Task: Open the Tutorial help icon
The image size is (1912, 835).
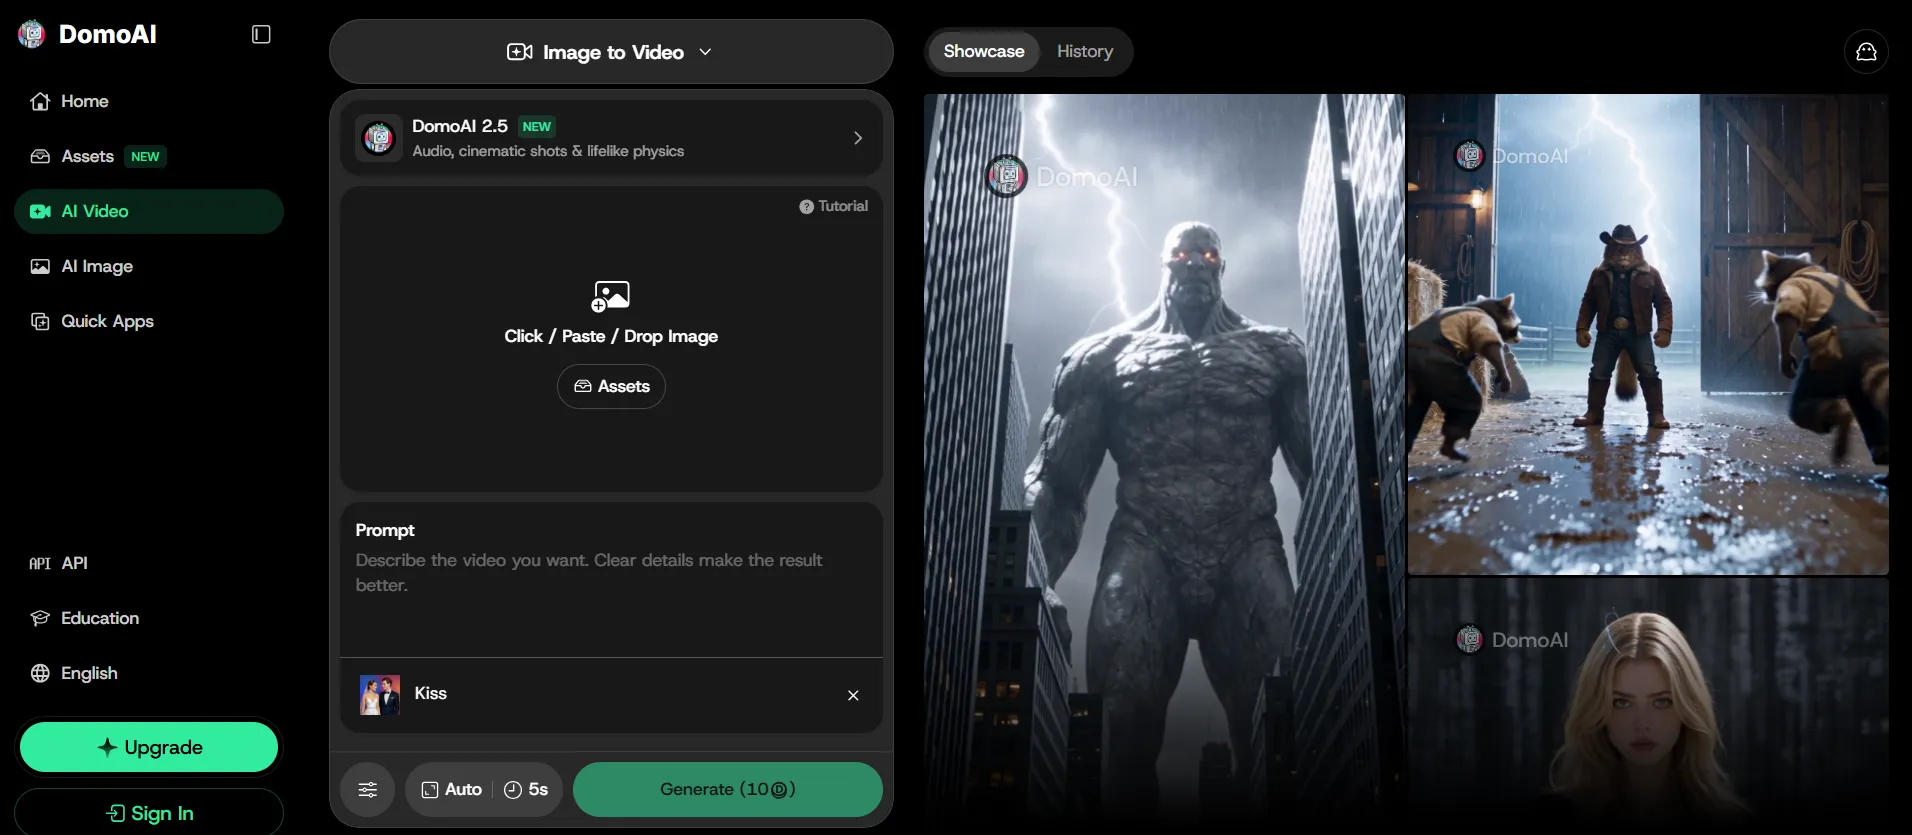Action: (806, 206)
